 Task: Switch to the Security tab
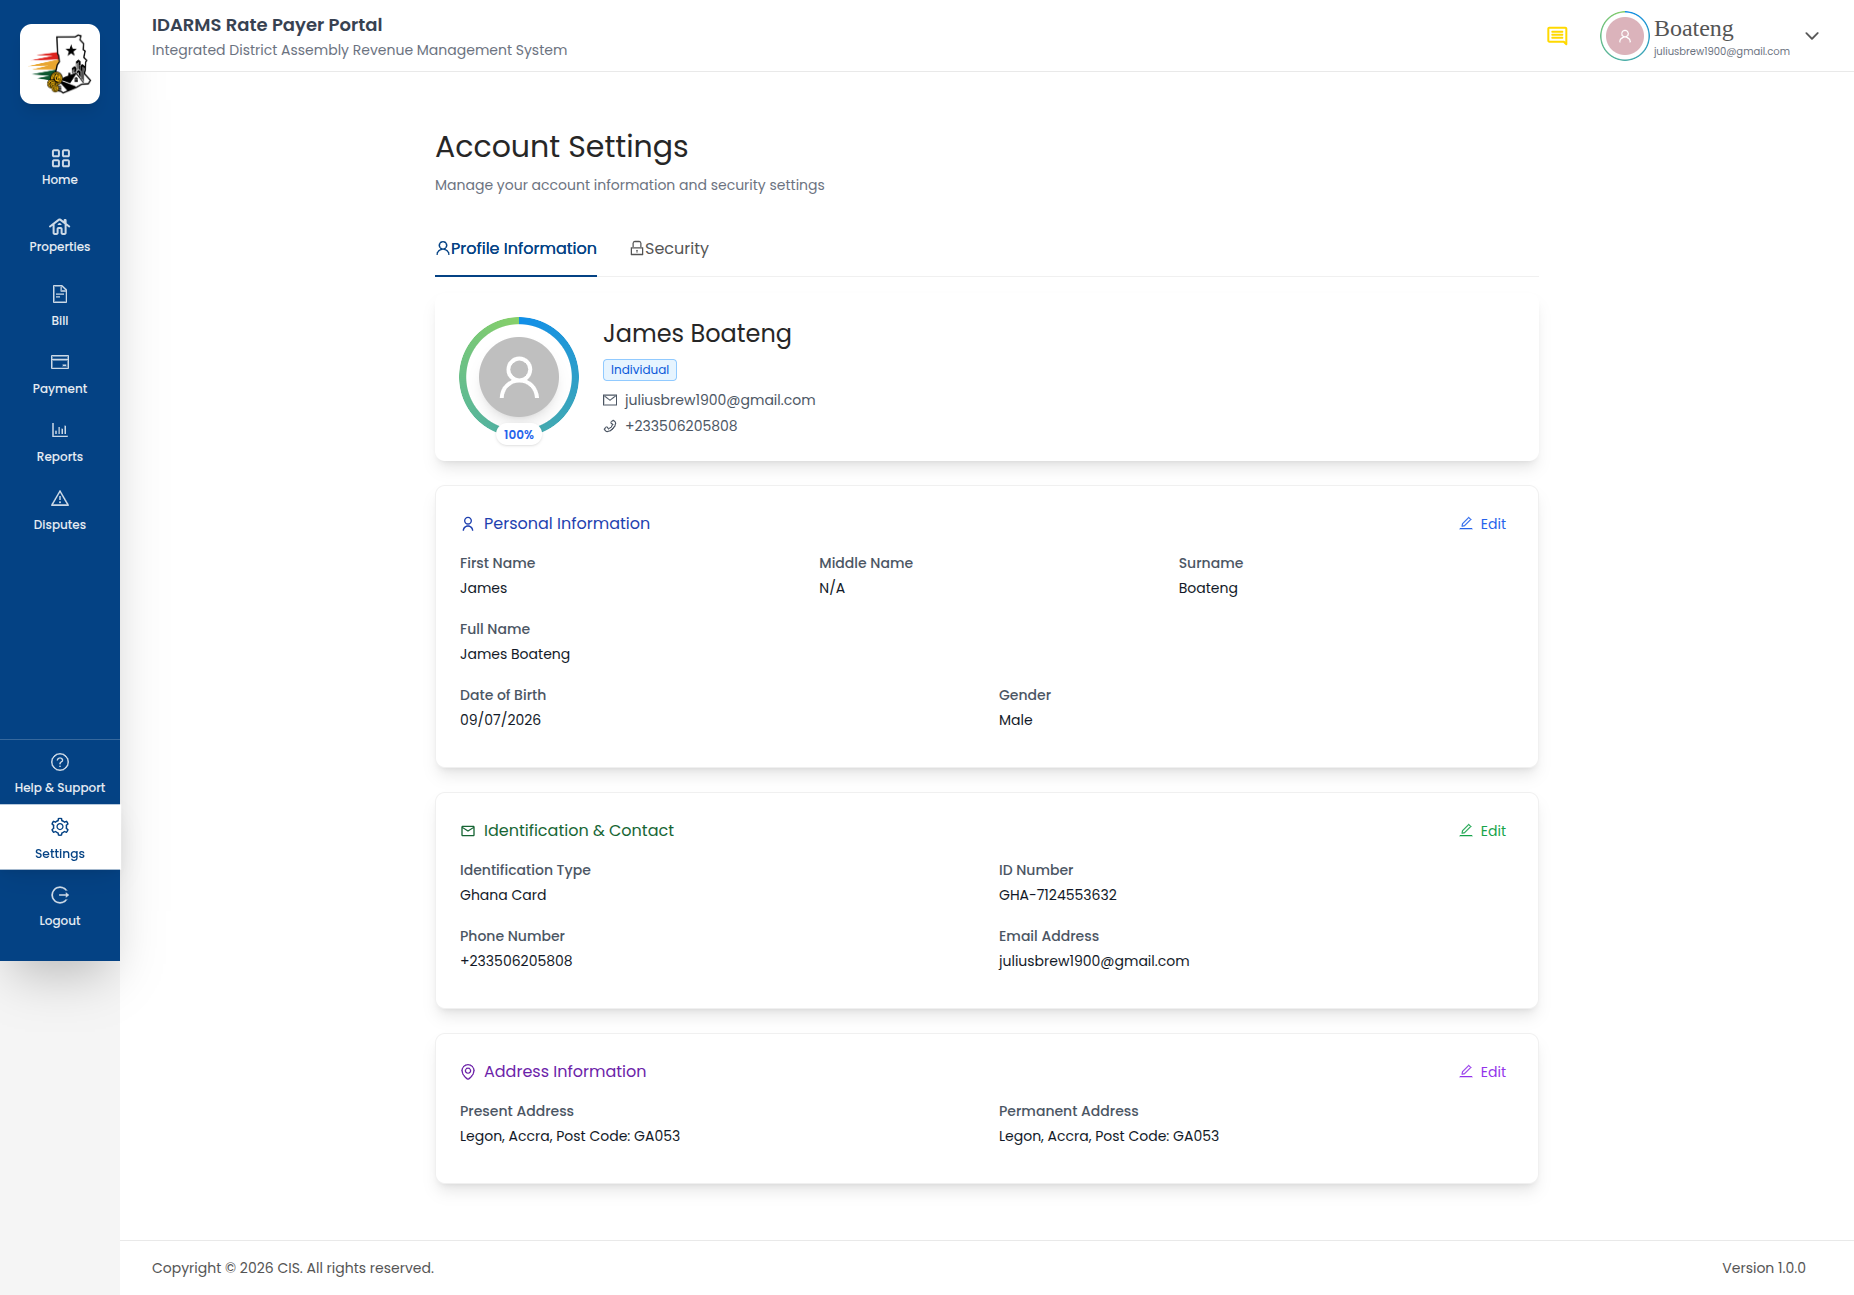pyautogui.click(x=669, y=248)
